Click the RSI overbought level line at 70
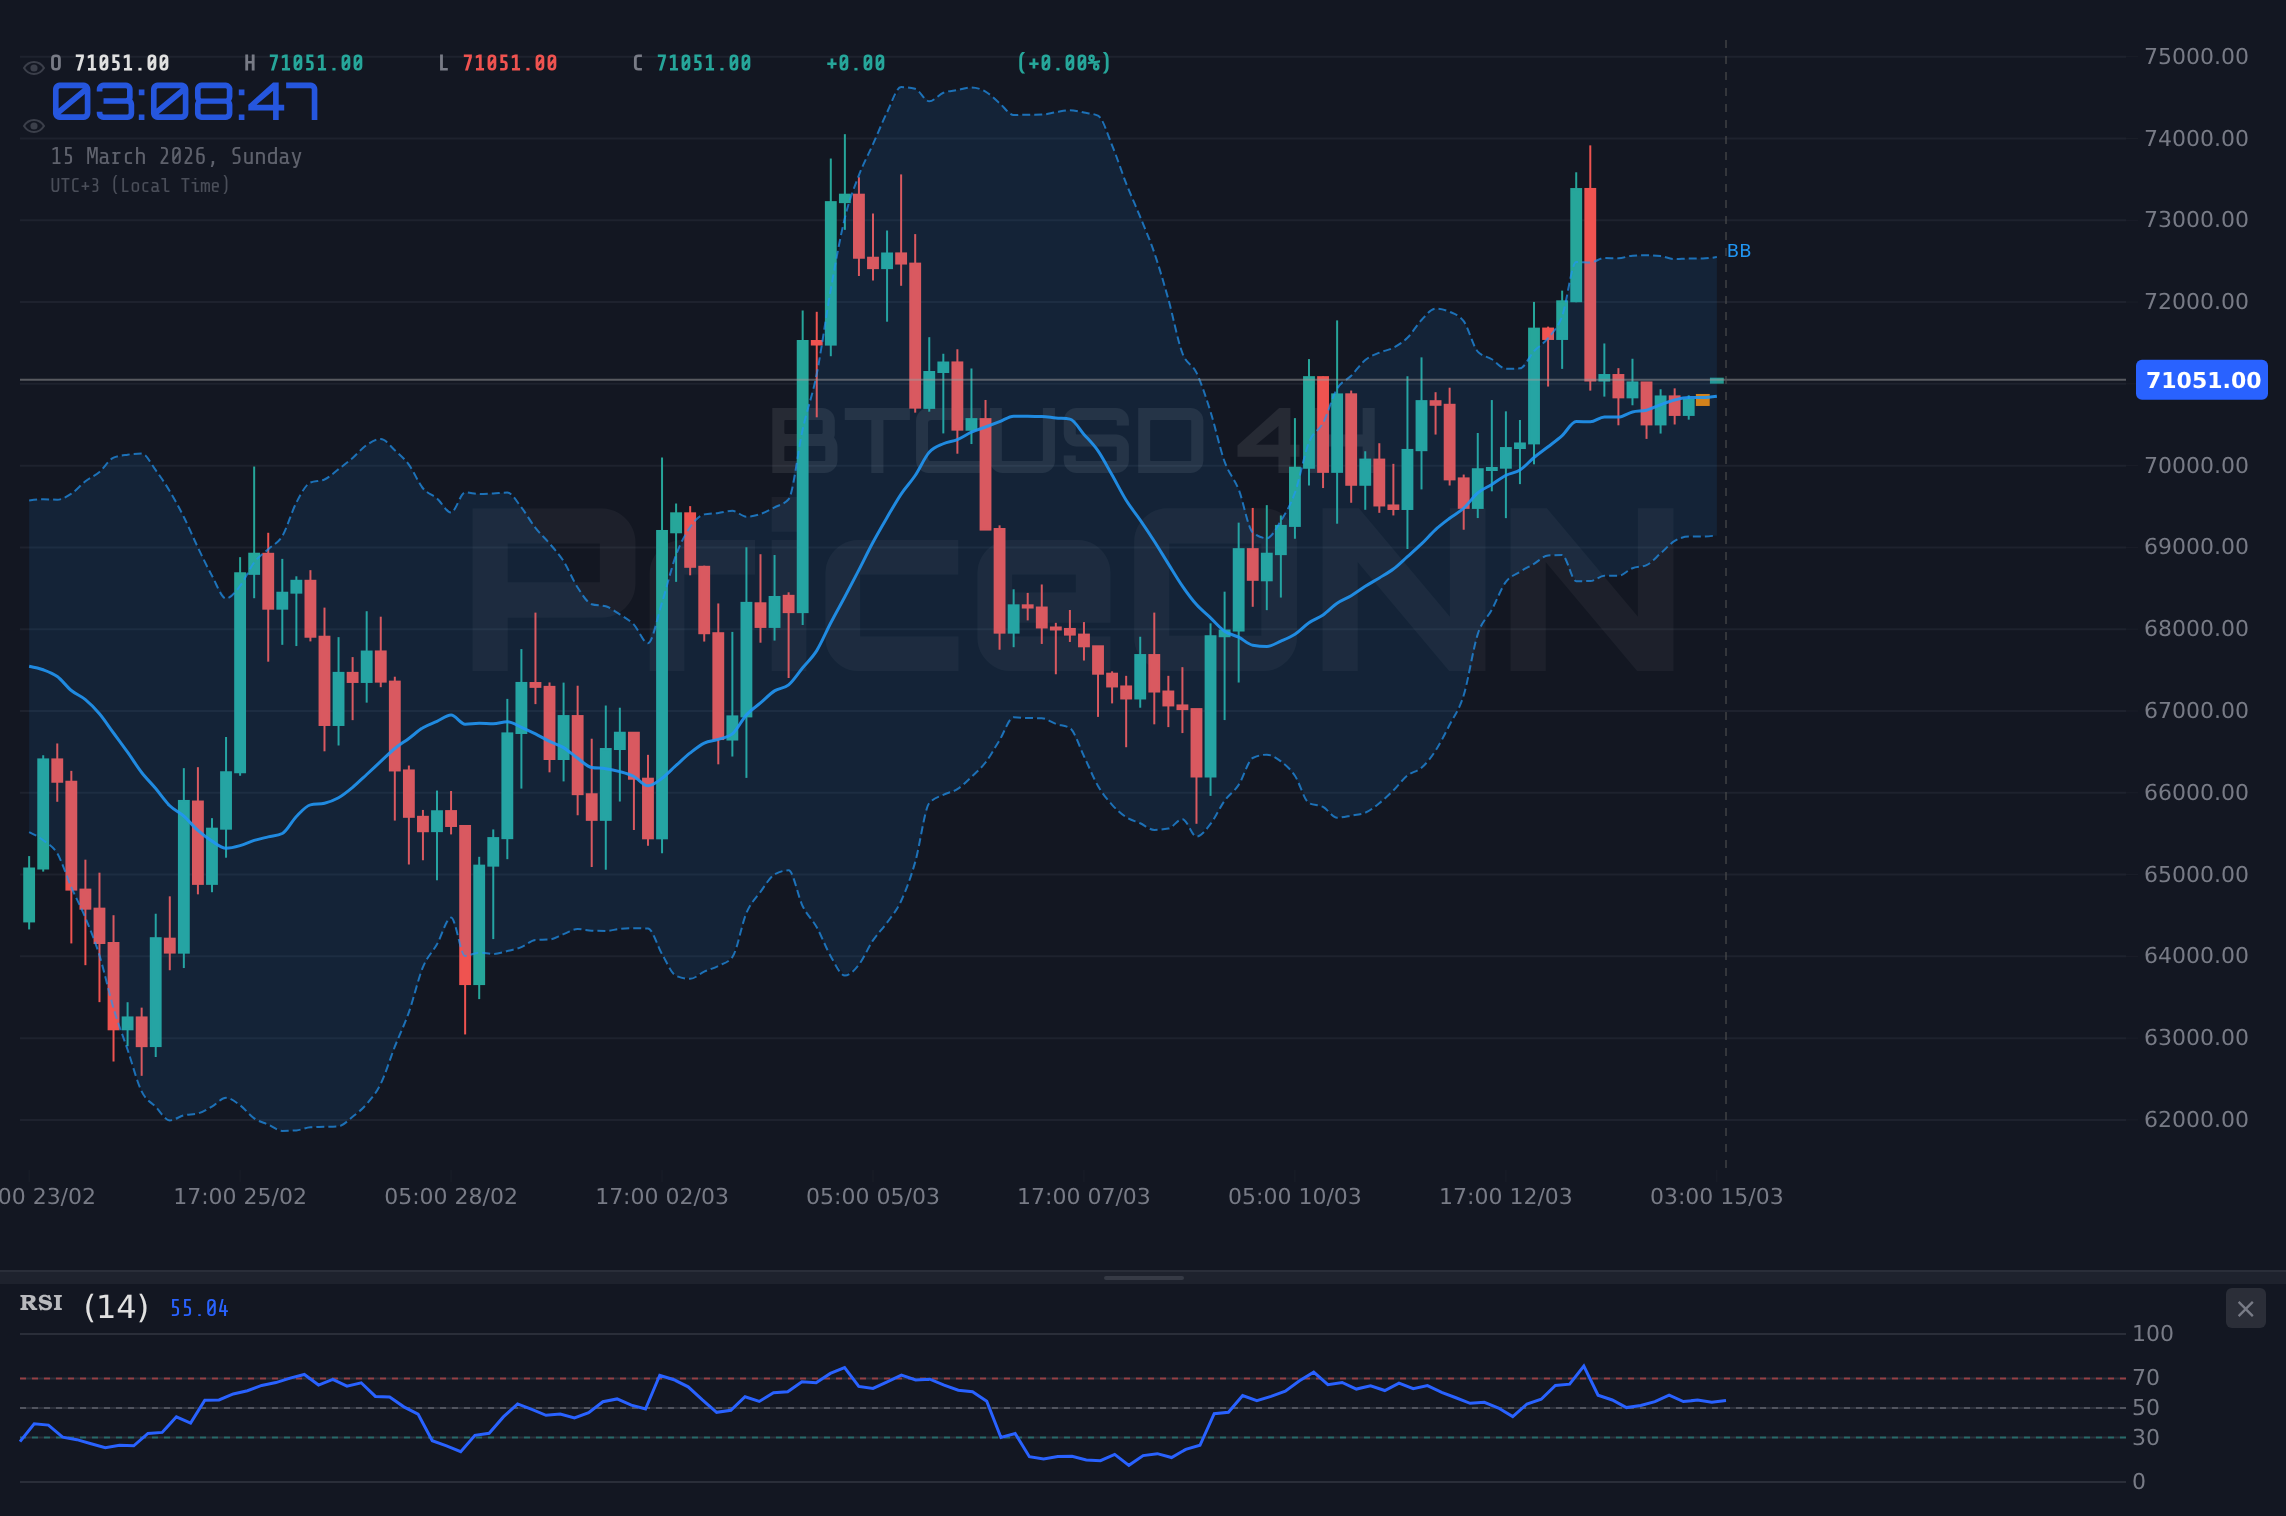 tap(1060, 1377)
